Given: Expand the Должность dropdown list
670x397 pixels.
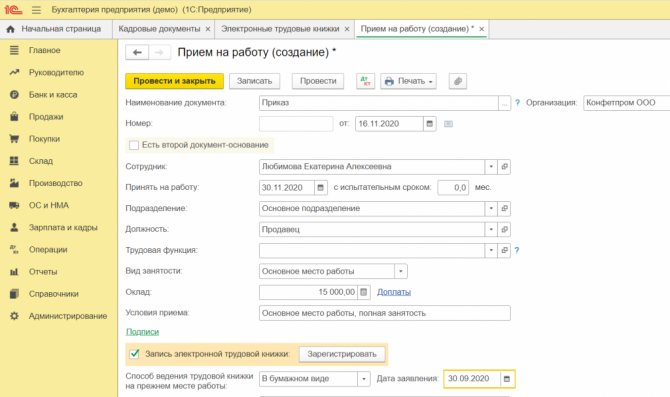Looking at the screenshot, I should pos(491,229).
